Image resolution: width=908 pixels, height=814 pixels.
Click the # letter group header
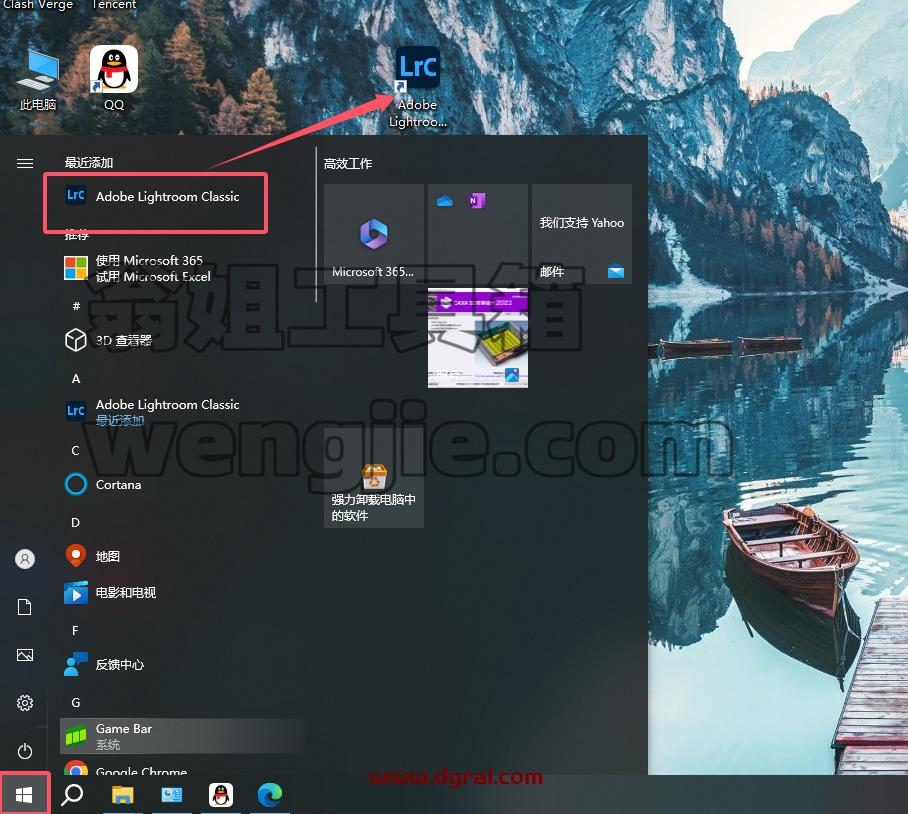(76, 306)
